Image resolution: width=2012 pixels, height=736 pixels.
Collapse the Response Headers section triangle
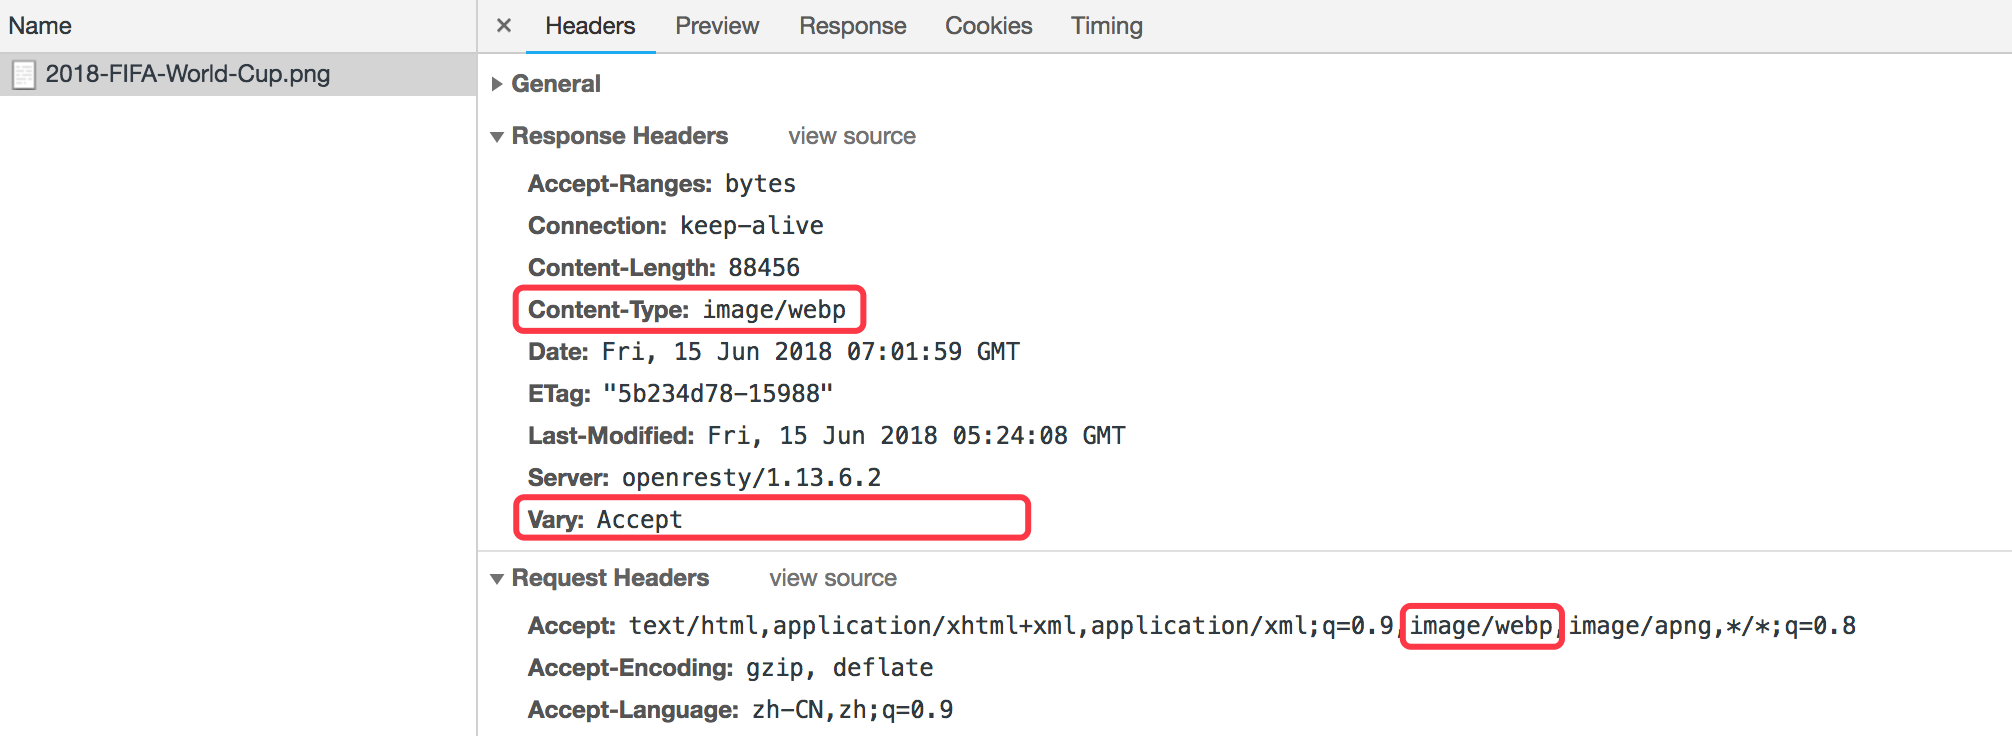coord(497,137)
